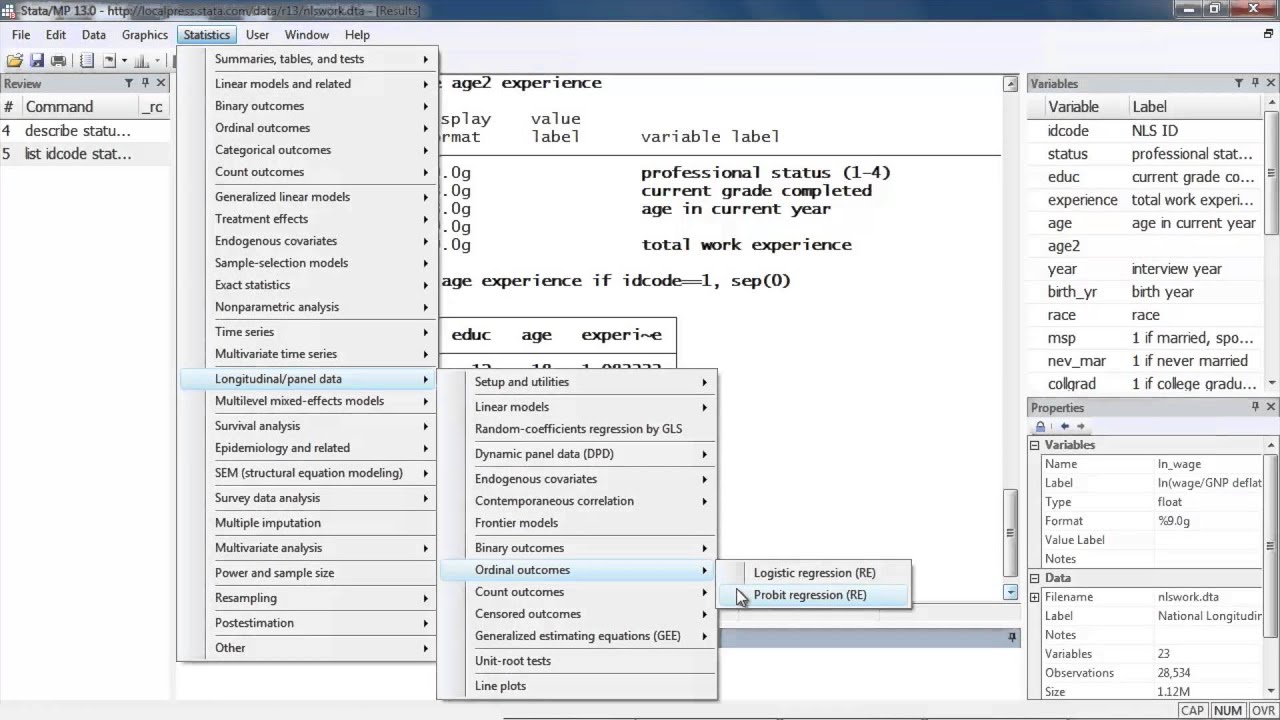This screenshot has height=720, width=1280.
Task: Expand Generalized estimating equations (GEE)
Action: (x=577, y=636)
